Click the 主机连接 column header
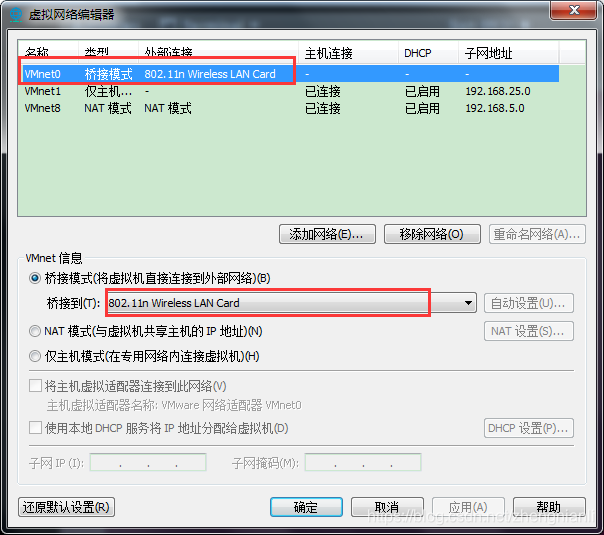The width and height of the screenshot is (604, 535). point(348,53)
